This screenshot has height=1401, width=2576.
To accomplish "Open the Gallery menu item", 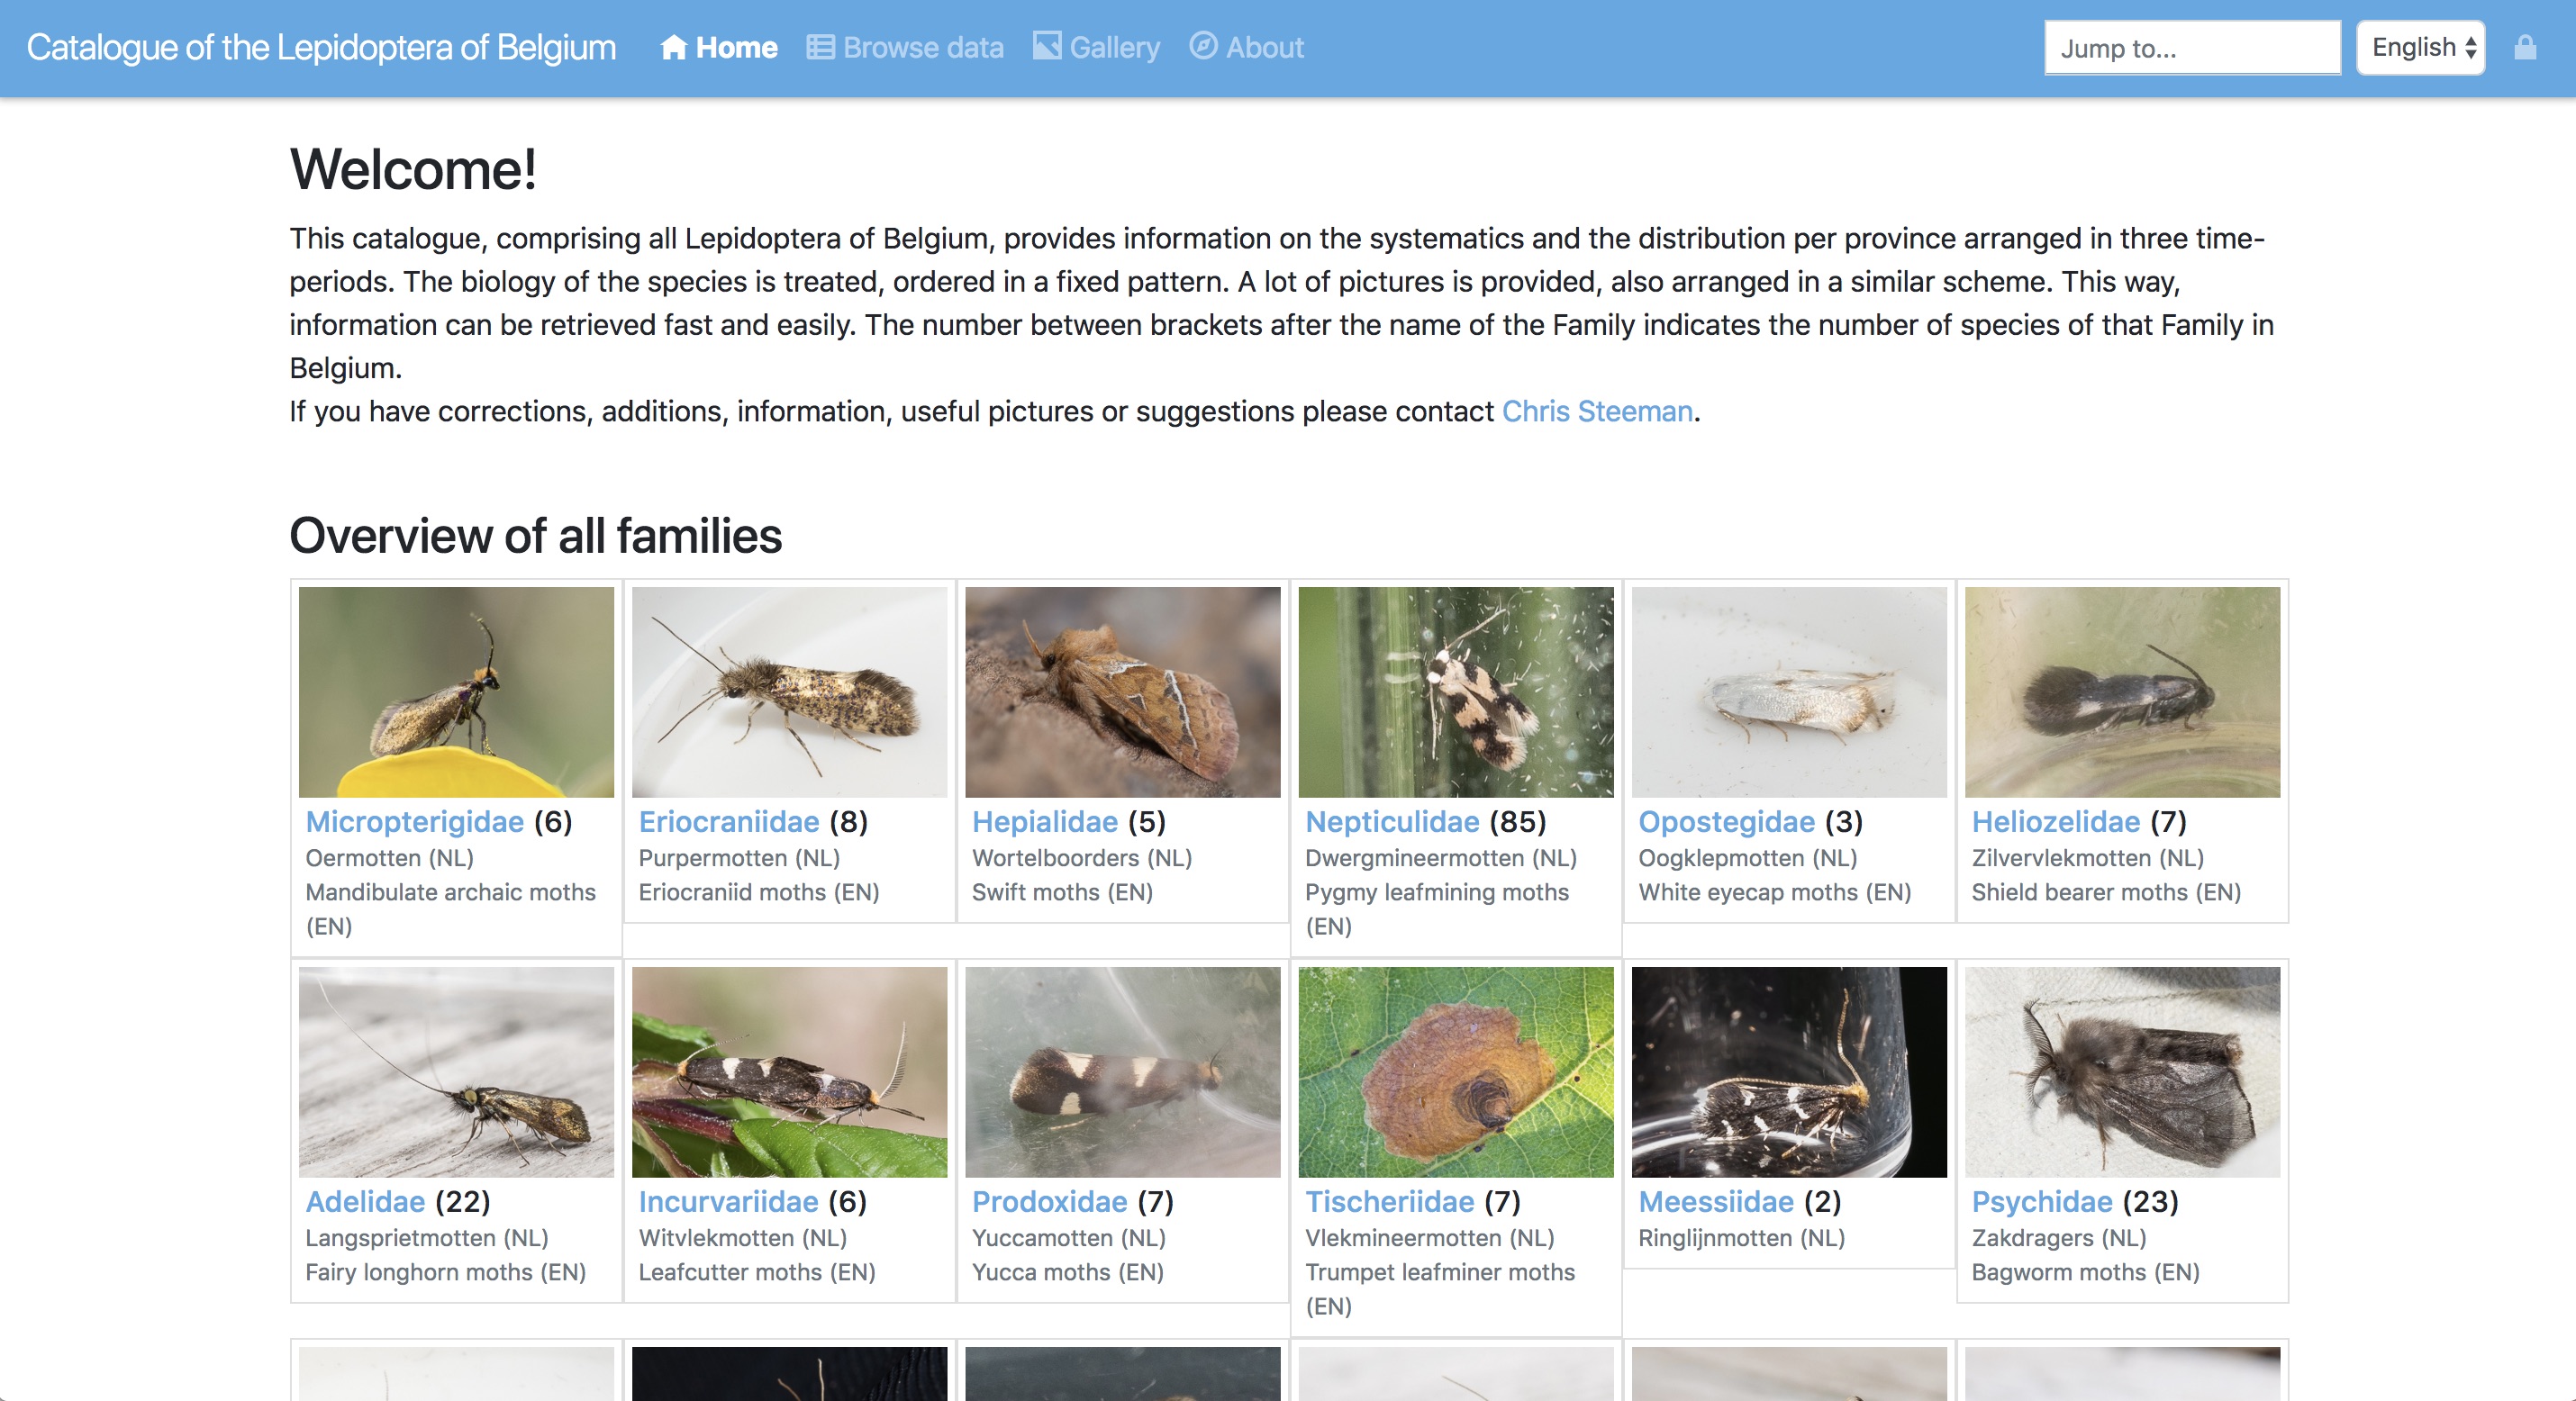I will pos(1114,47).
